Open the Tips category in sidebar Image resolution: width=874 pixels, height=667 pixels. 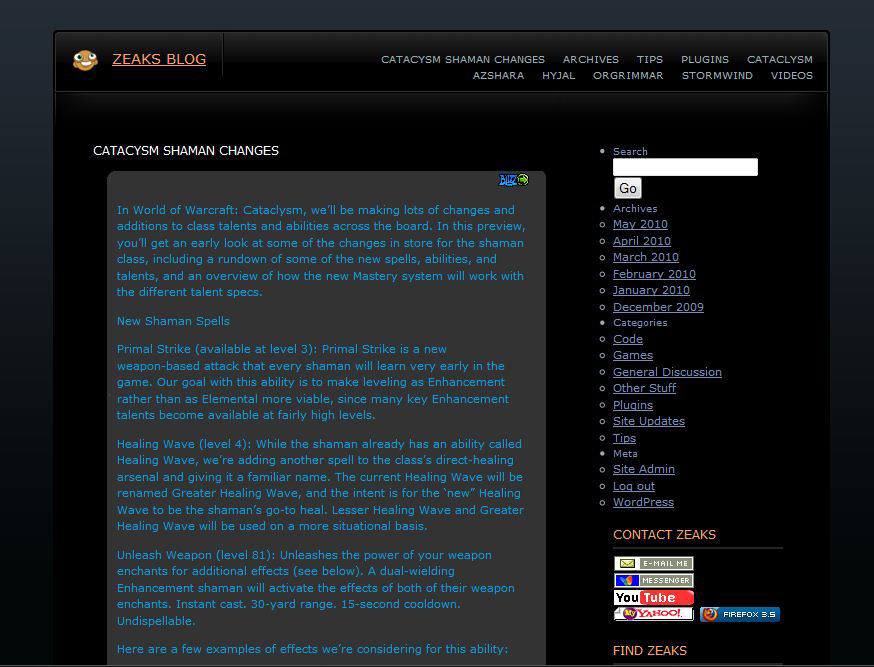point(624,437)
